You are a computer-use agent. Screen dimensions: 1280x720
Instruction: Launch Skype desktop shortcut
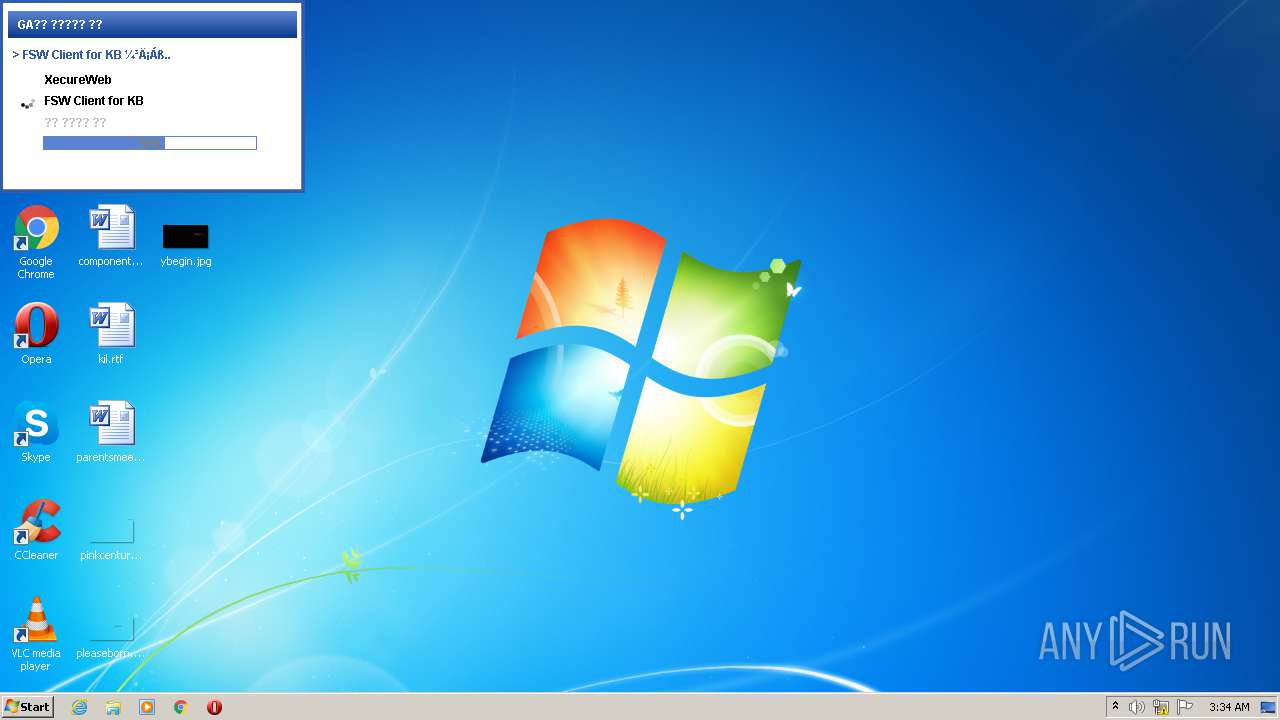coord(36,432)
